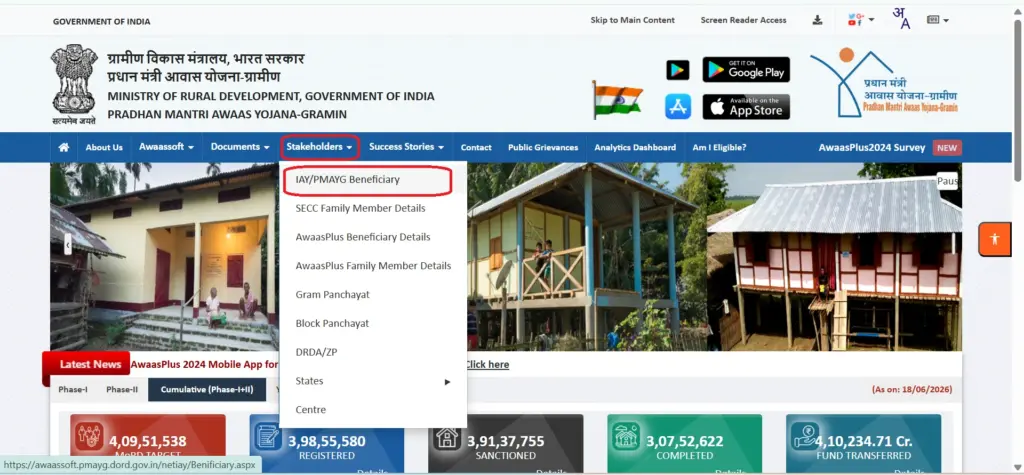Open the Click here news link
Viewport: 1024px width, 475px height.
pyautogui.click(x=487, y=365)
